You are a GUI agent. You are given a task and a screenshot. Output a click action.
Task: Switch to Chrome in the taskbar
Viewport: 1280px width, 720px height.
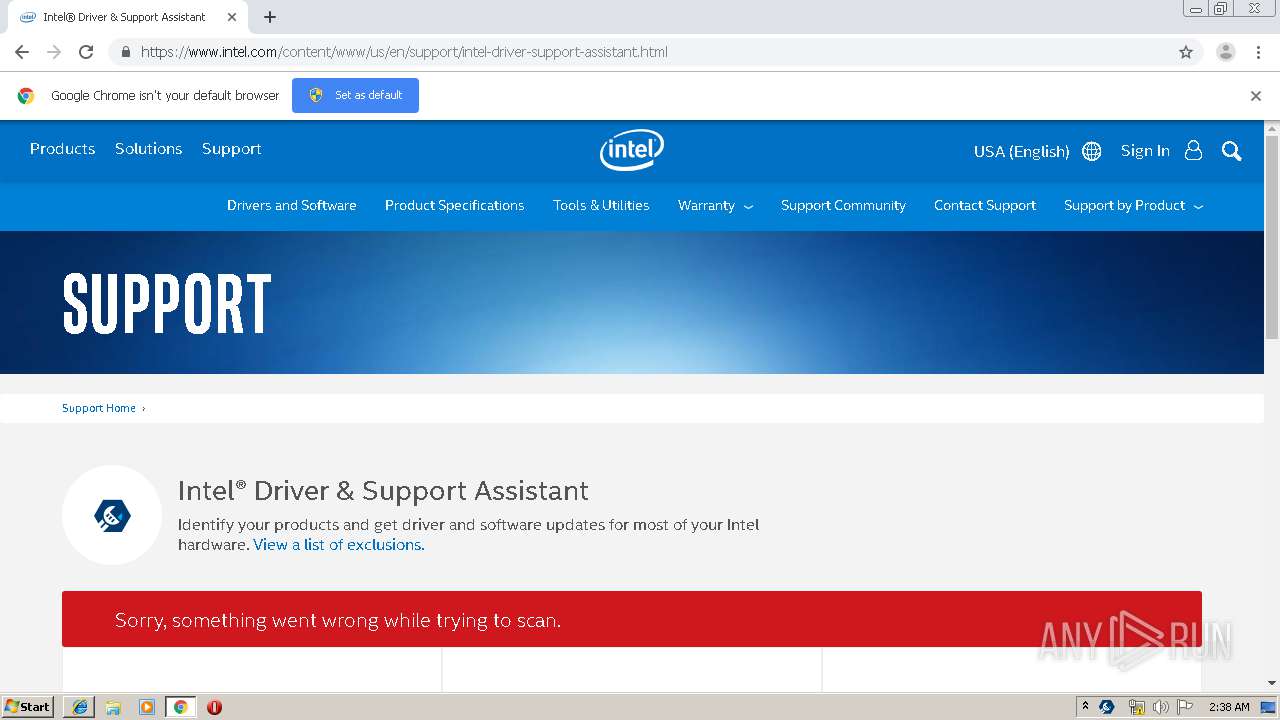180,707
